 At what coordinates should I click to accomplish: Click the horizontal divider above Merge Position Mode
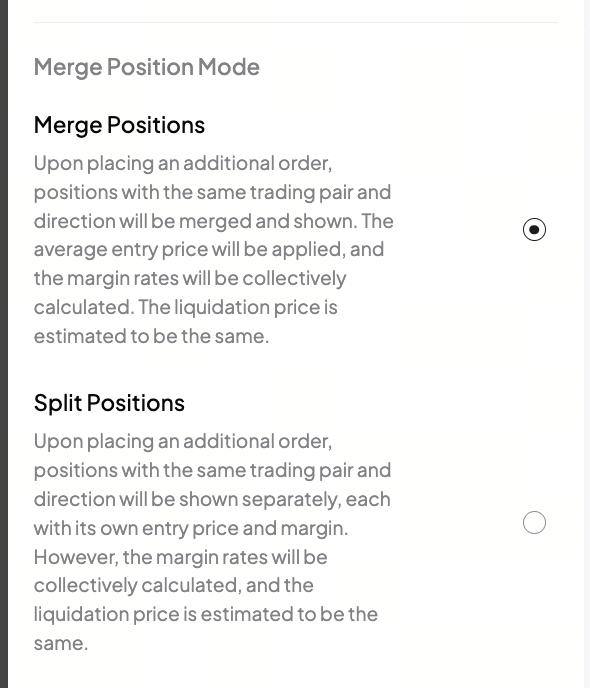[295, 22]
